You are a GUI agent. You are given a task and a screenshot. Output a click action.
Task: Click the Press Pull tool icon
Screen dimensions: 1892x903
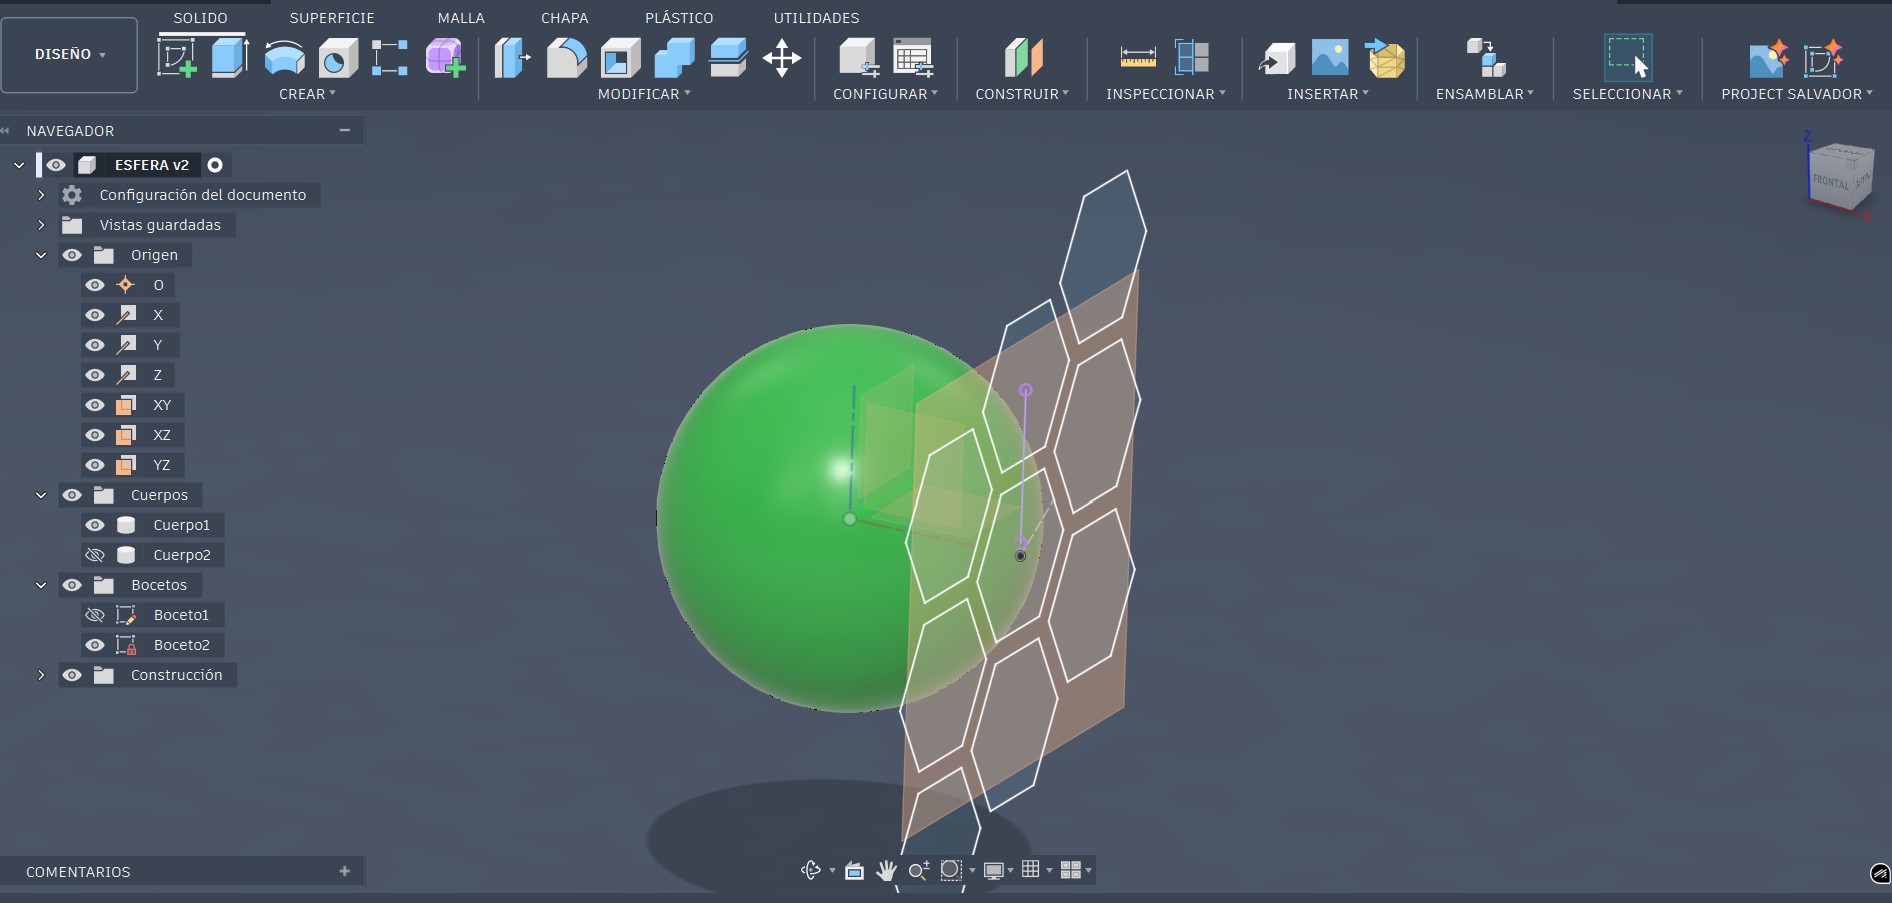tap(512, 58)
